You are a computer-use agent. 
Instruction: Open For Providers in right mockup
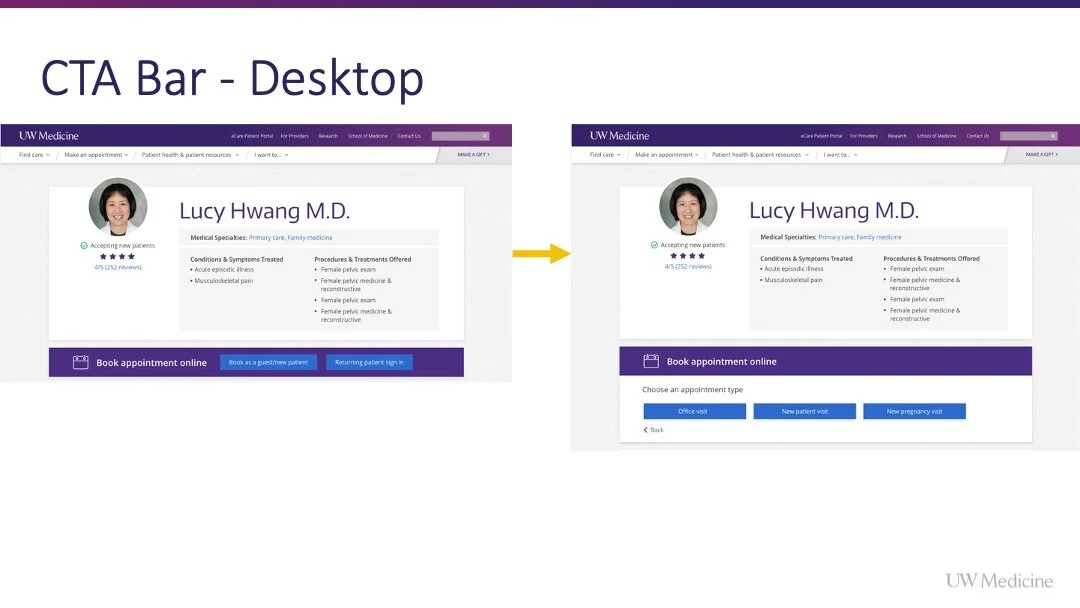pyautogui.click(x=864, y=136)
